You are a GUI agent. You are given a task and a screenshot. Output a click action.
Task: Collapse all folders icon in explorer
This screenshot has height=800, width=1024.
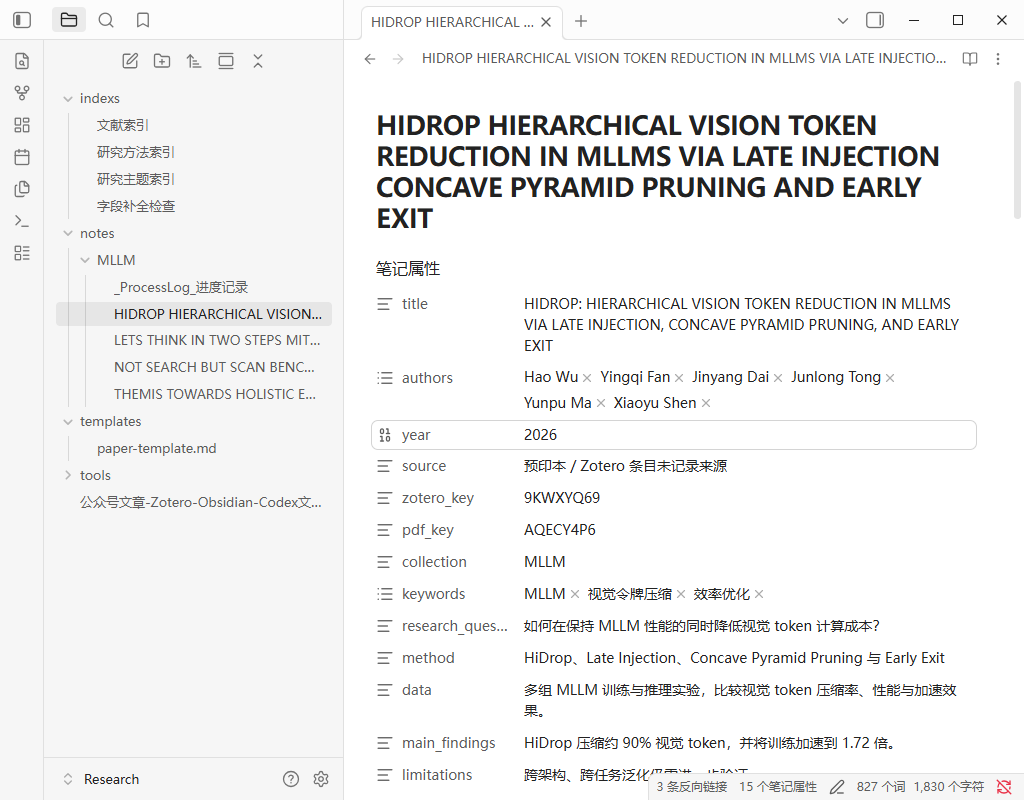click(x=258, y=61)
